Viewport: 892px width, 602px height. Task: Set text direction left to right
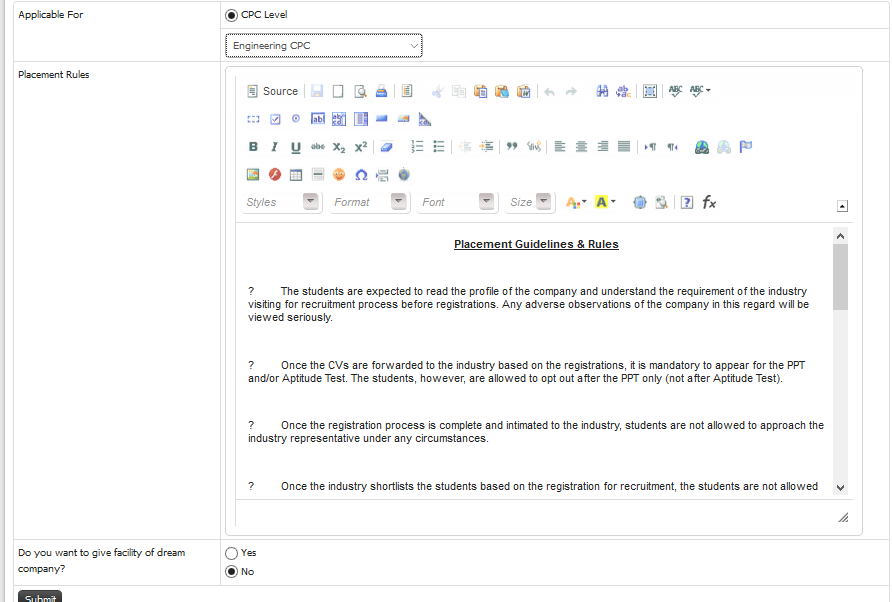(650, 147)
